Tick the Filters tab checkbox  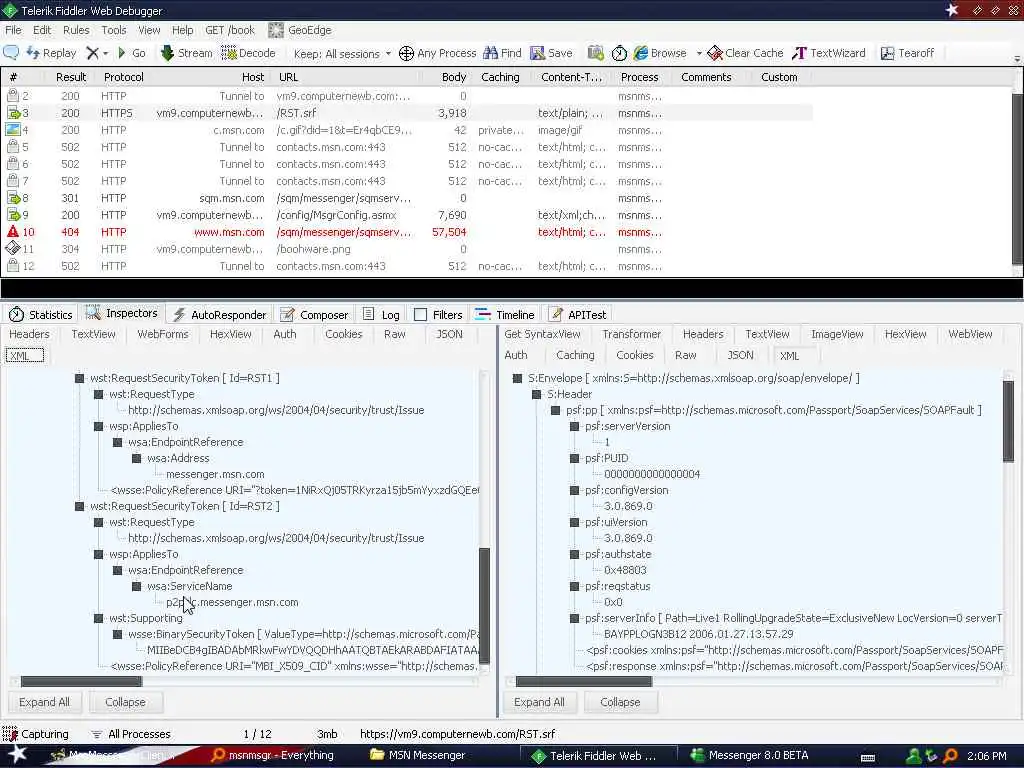point(421,315)
